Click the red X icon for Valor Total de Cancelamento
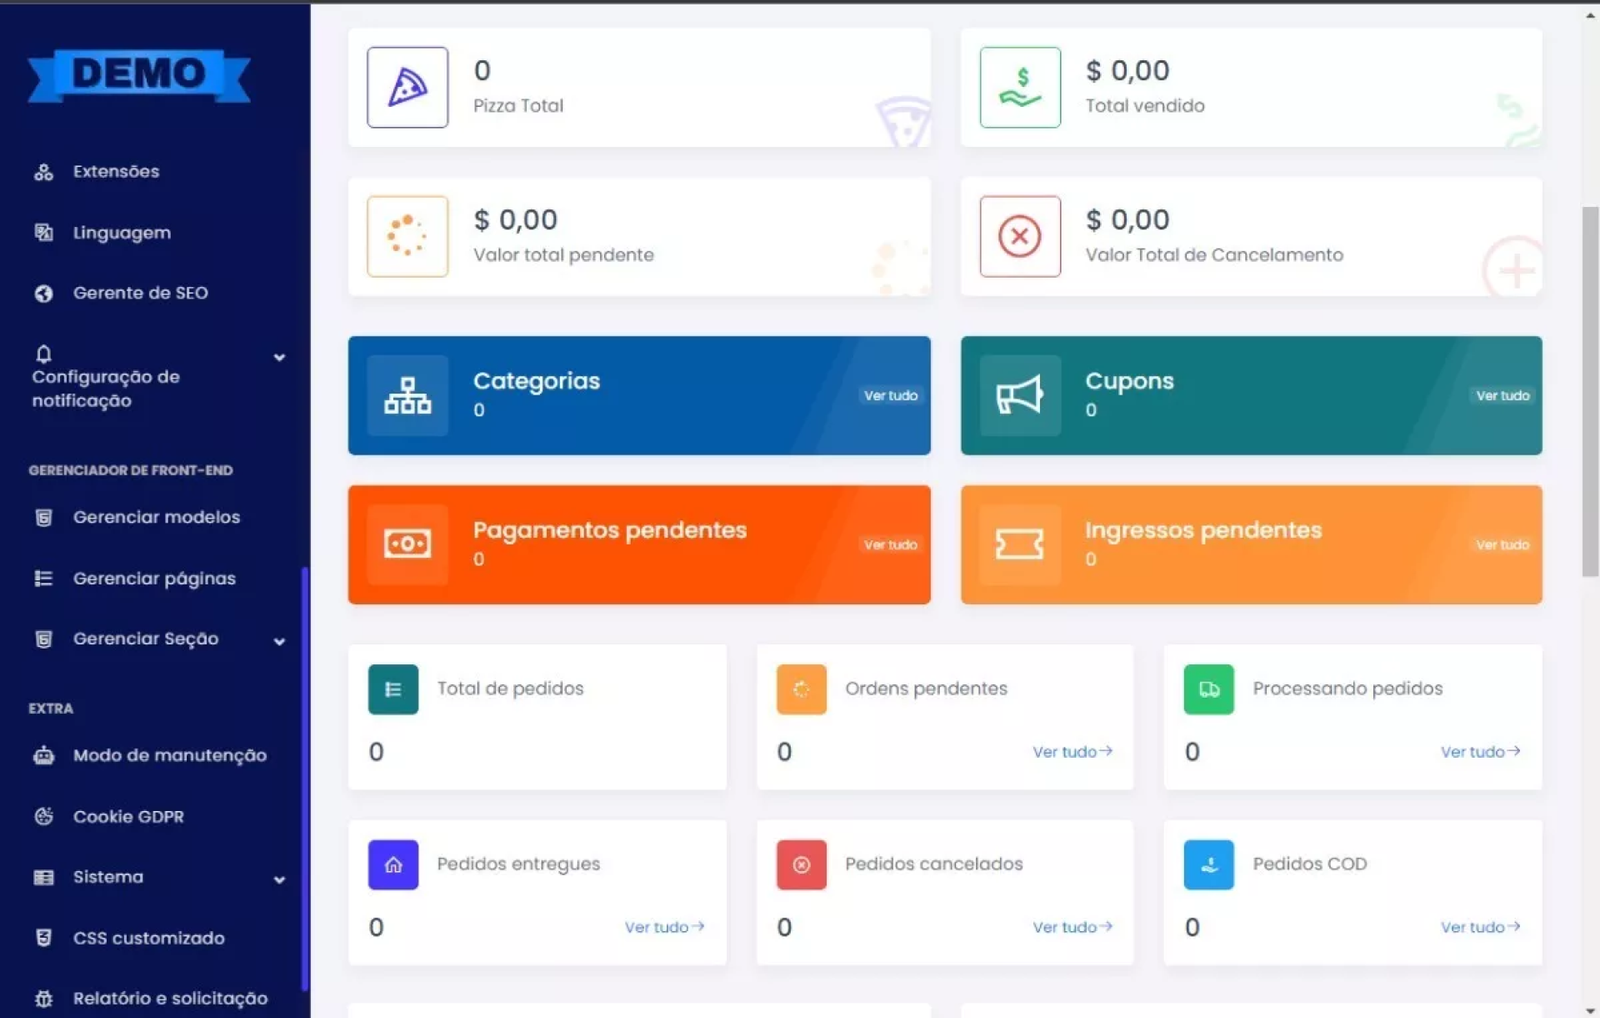 (1020, 236)
